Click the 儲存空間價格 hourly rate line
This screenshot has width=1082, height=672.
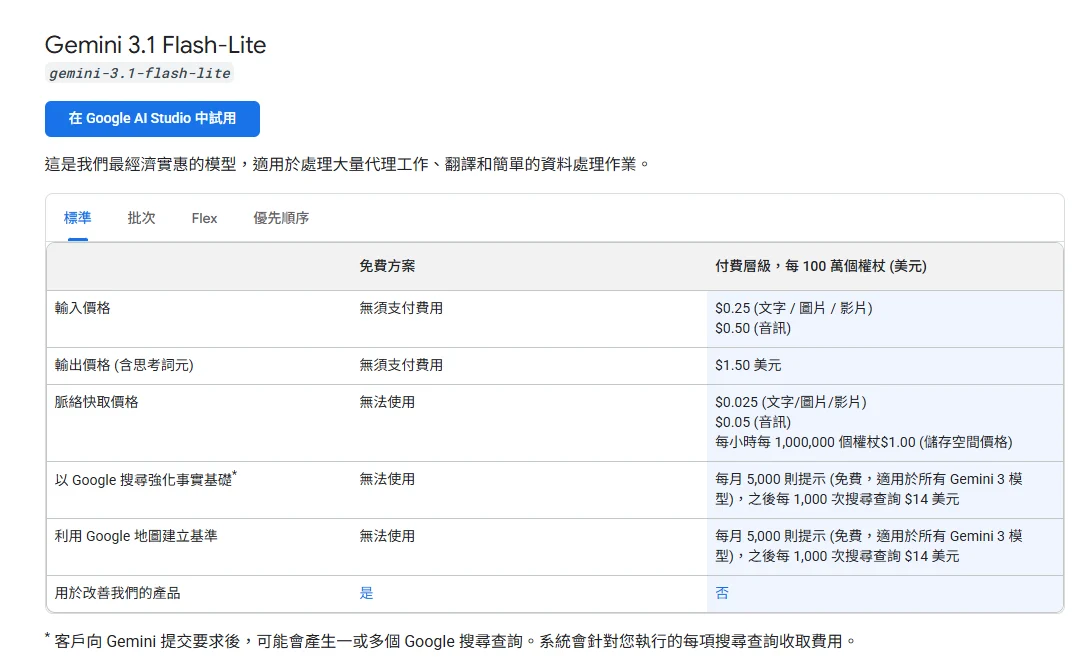pyautogui.click(x=864, y=442)
